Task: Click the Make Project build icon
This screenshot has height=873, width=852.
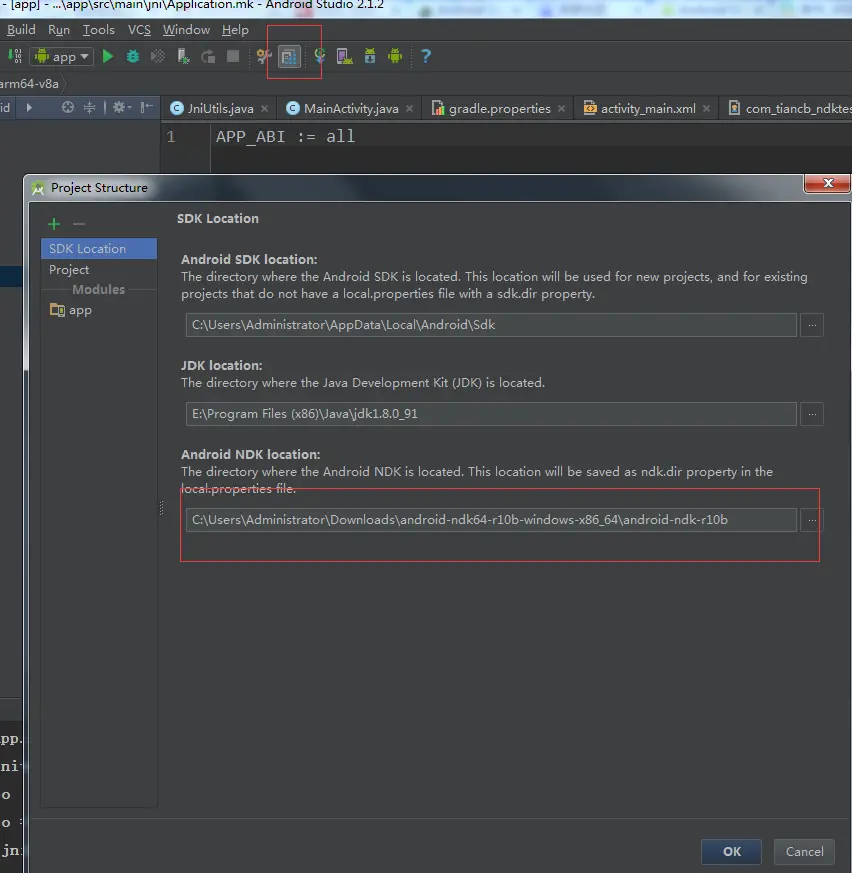Action: (x=14, y=56)
